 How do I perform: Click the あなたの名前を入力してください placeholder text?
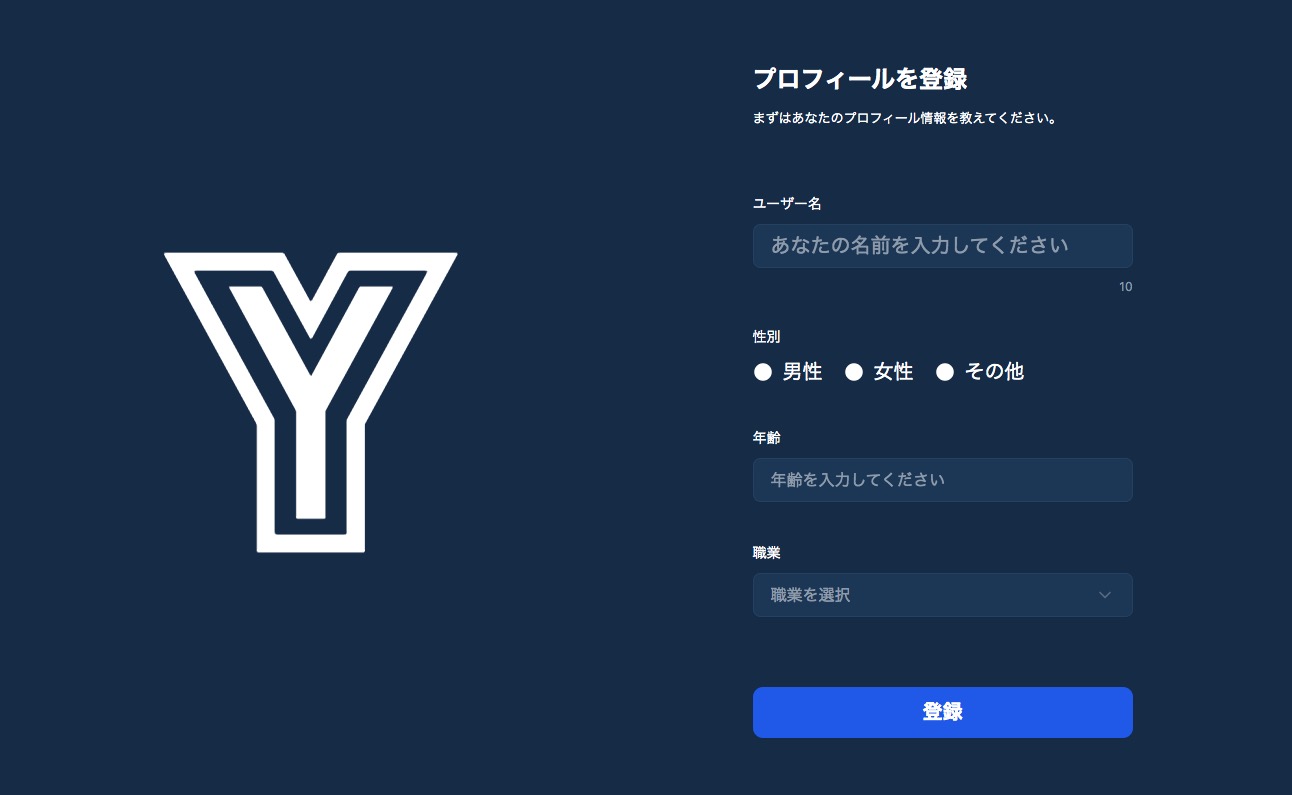(x=920, y=245)
